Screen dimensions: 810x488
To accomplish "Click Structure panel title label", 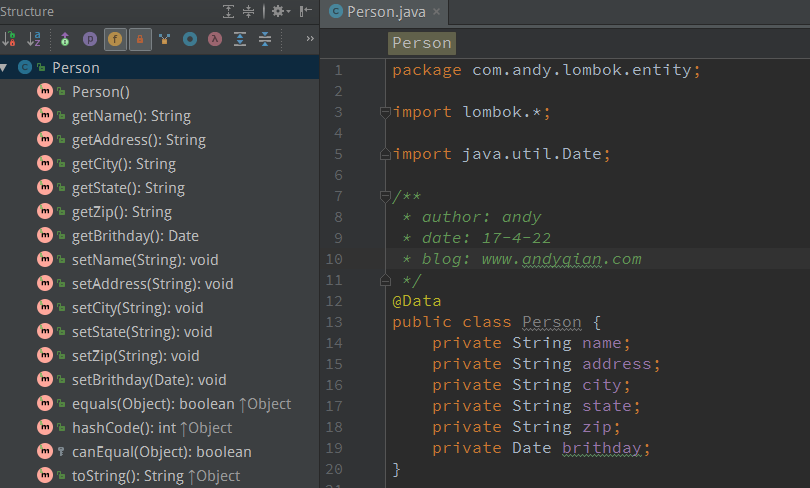I will [27, 11].
